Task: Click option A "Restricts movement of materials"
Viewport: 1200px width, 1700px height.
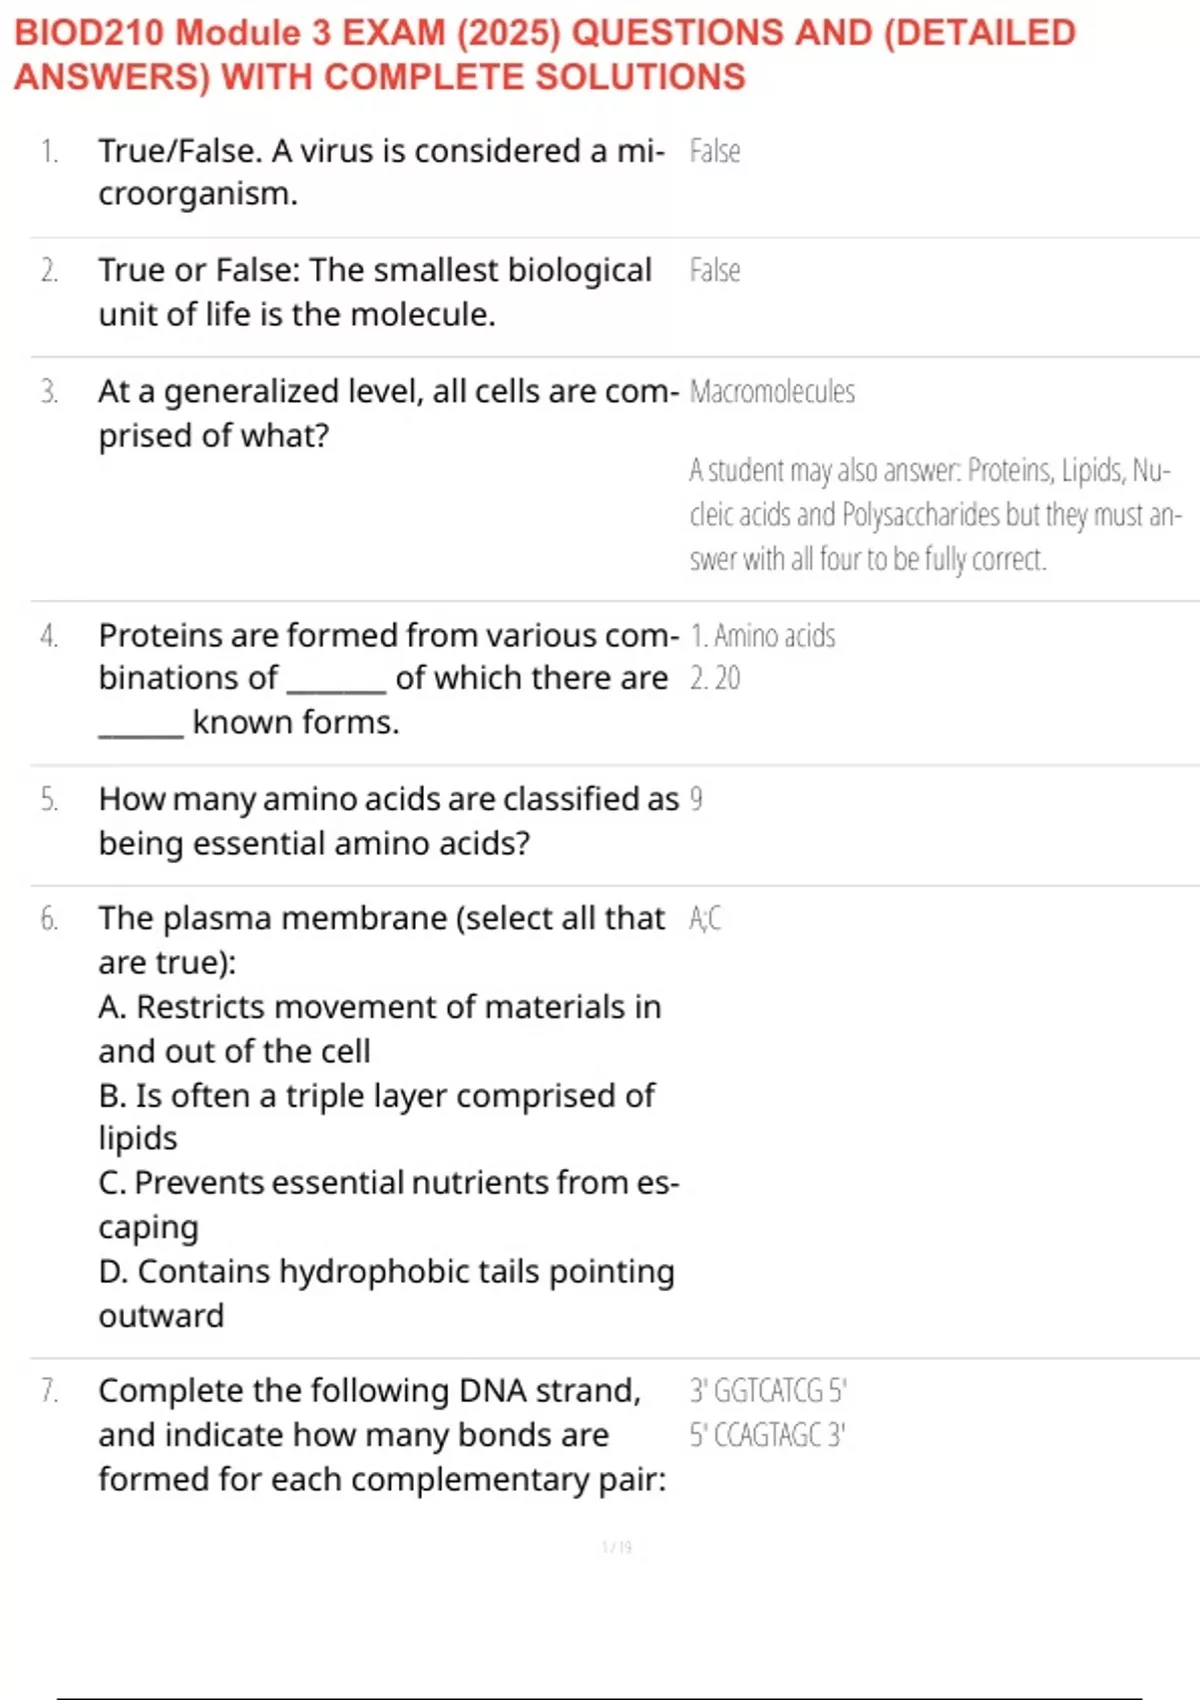Action: click(380, 1029)
